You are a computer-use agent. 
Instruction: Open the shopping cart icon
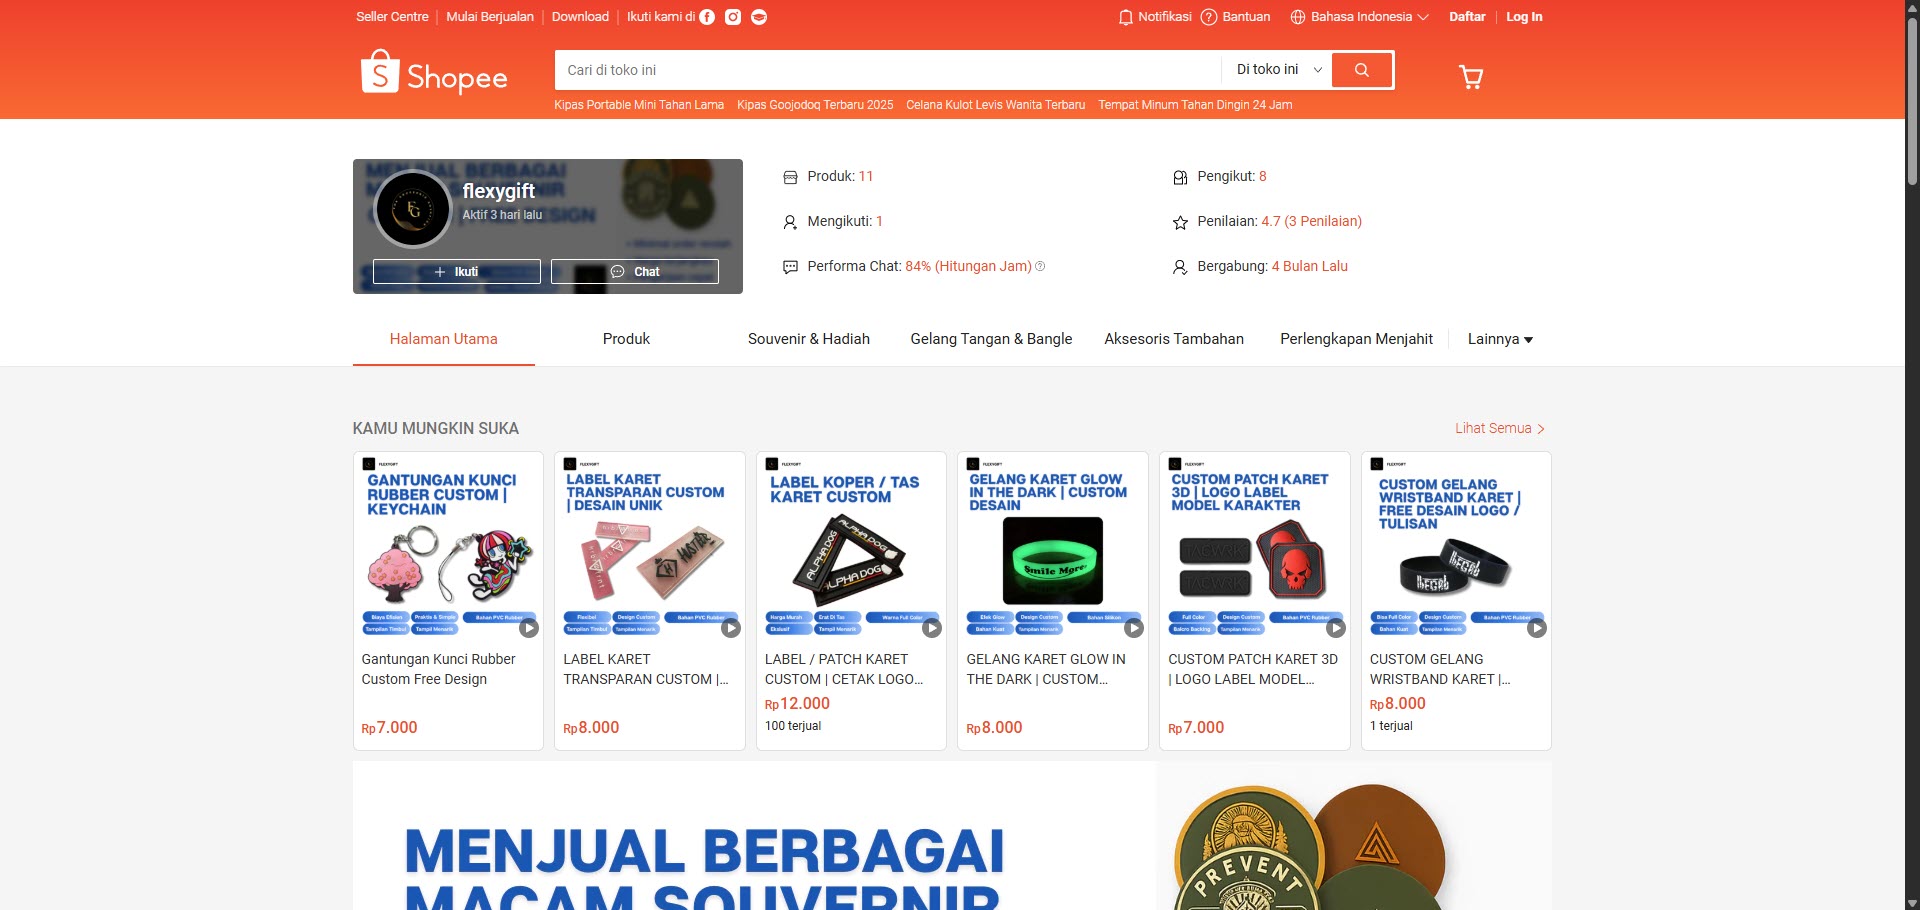click(x=1471, y=77)
